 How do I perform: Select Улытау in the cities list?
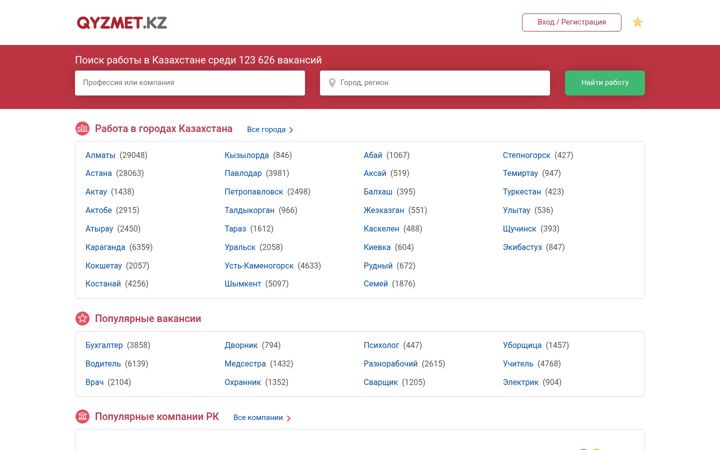coord(517,210)
